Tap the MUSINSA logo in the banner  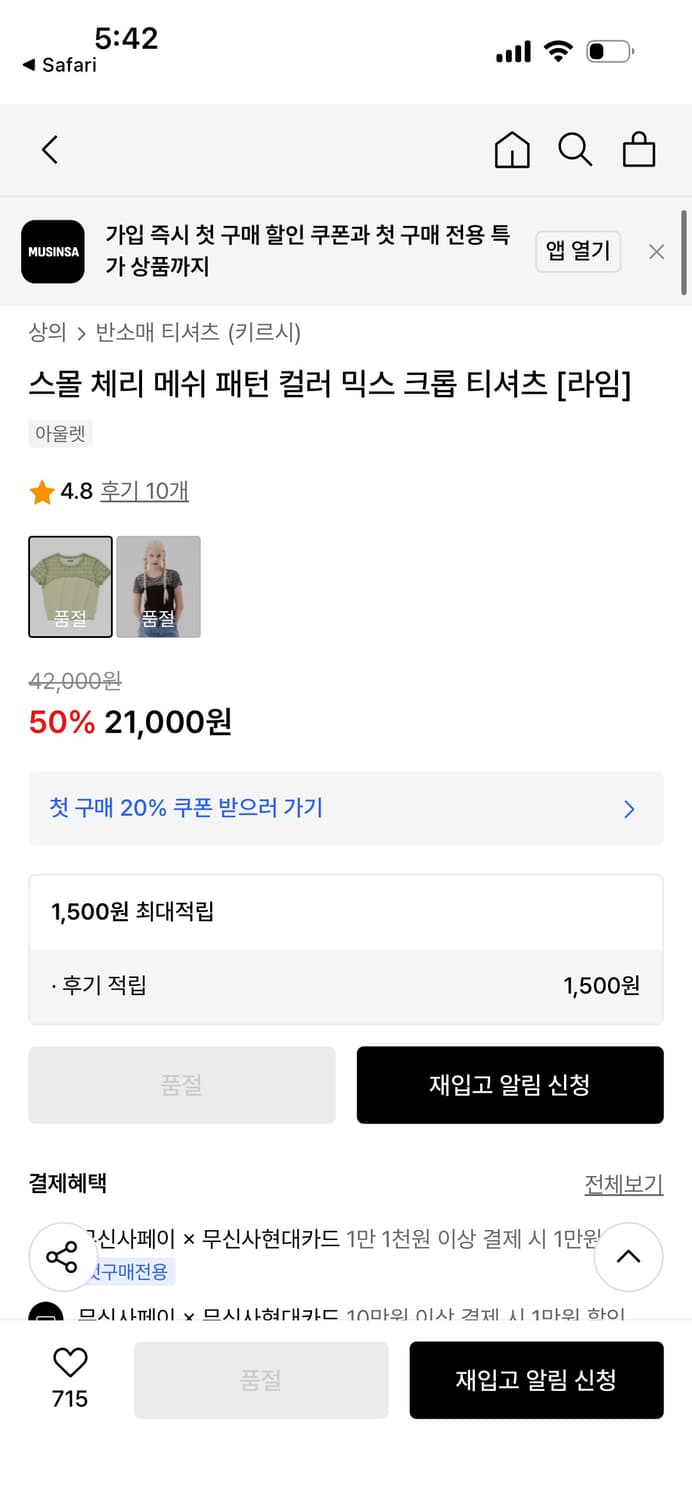coord(52,252)
